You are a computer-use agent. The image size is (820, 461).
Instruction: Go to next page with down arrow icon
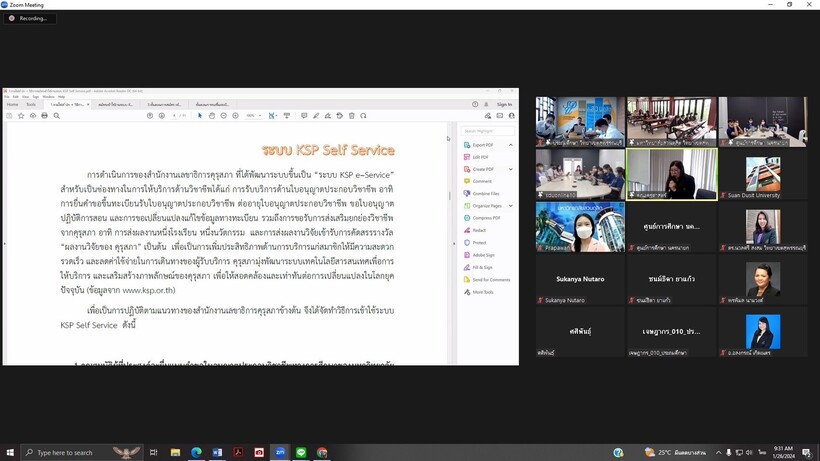click(x=162, y=116)
